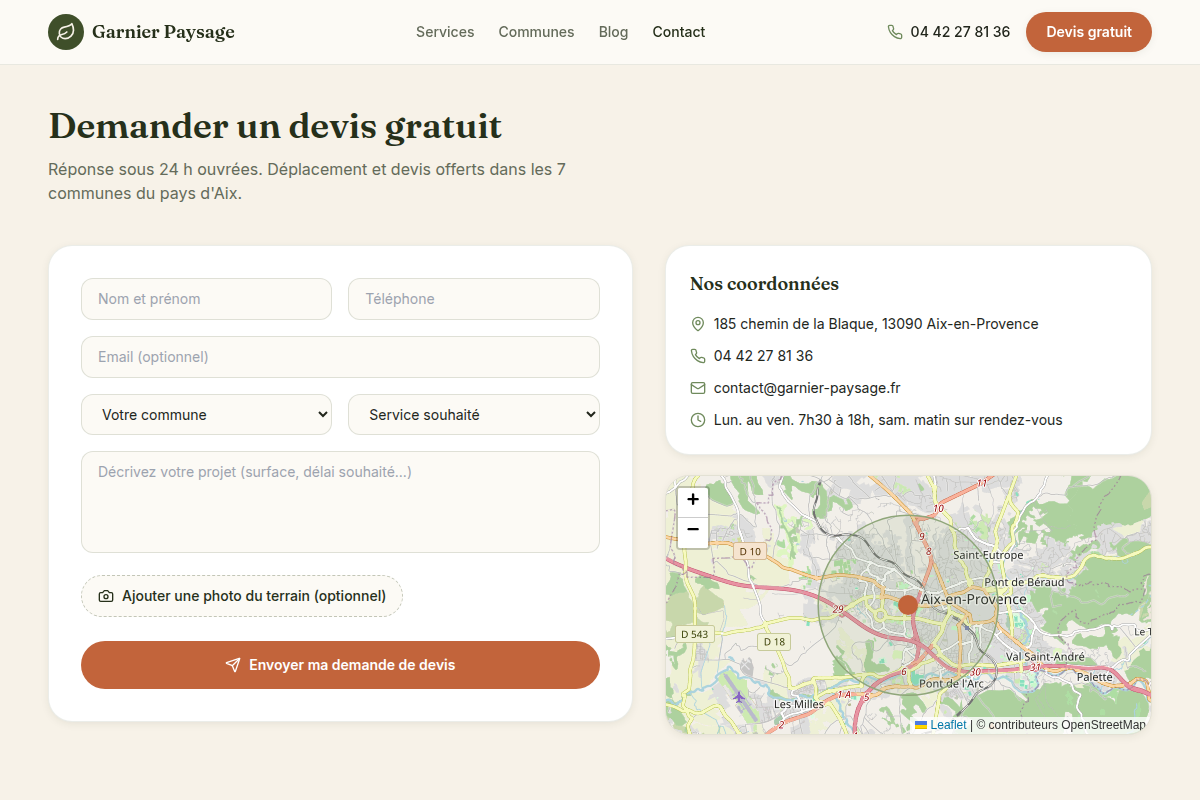The height and width of the screenshot is (800, 1200).
Task: Click the camera icon on the photo upload button
Action: click(106, 596)
